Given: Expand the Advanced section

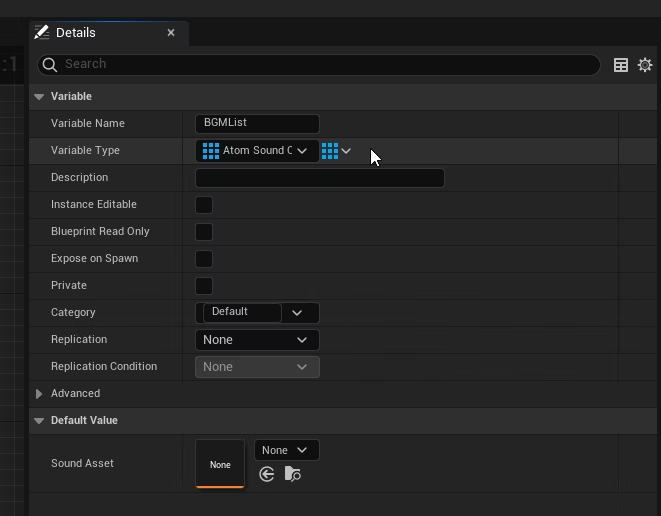Looking at the screenshot, I should (x=39, y=394).
